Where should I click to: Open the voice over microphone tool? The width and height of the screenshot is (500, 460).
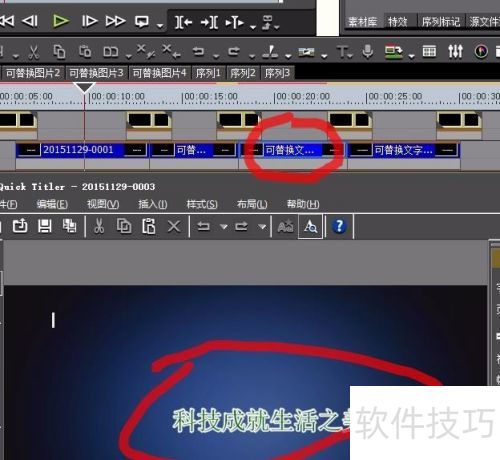(x=368, y=52)
